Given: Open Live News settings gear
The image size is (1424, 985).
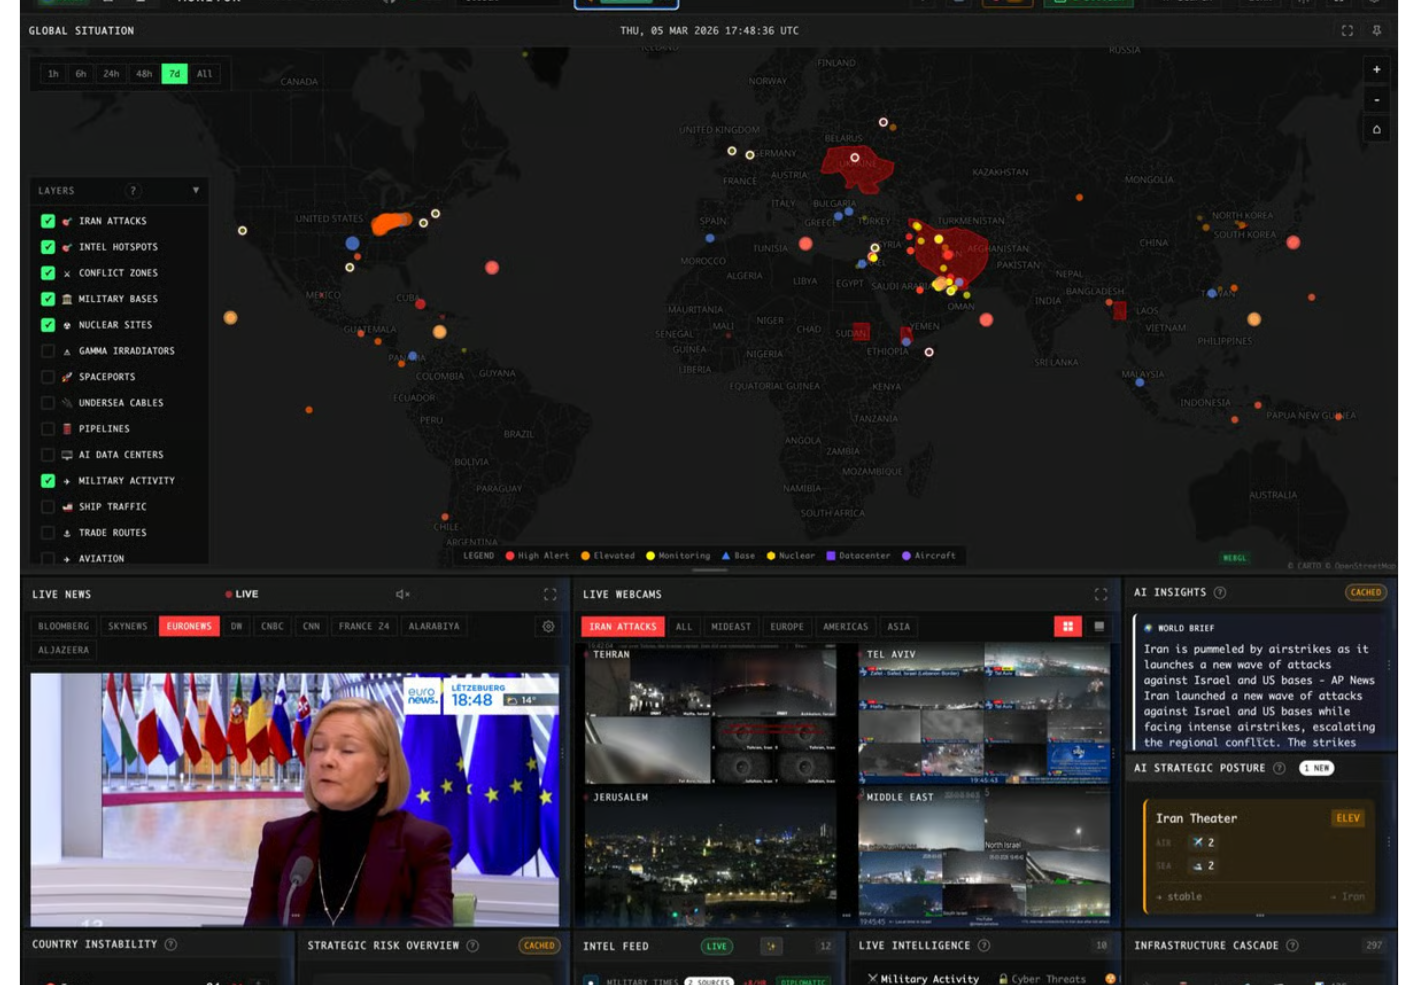Looking at the screenshot, I should (548, 626).
